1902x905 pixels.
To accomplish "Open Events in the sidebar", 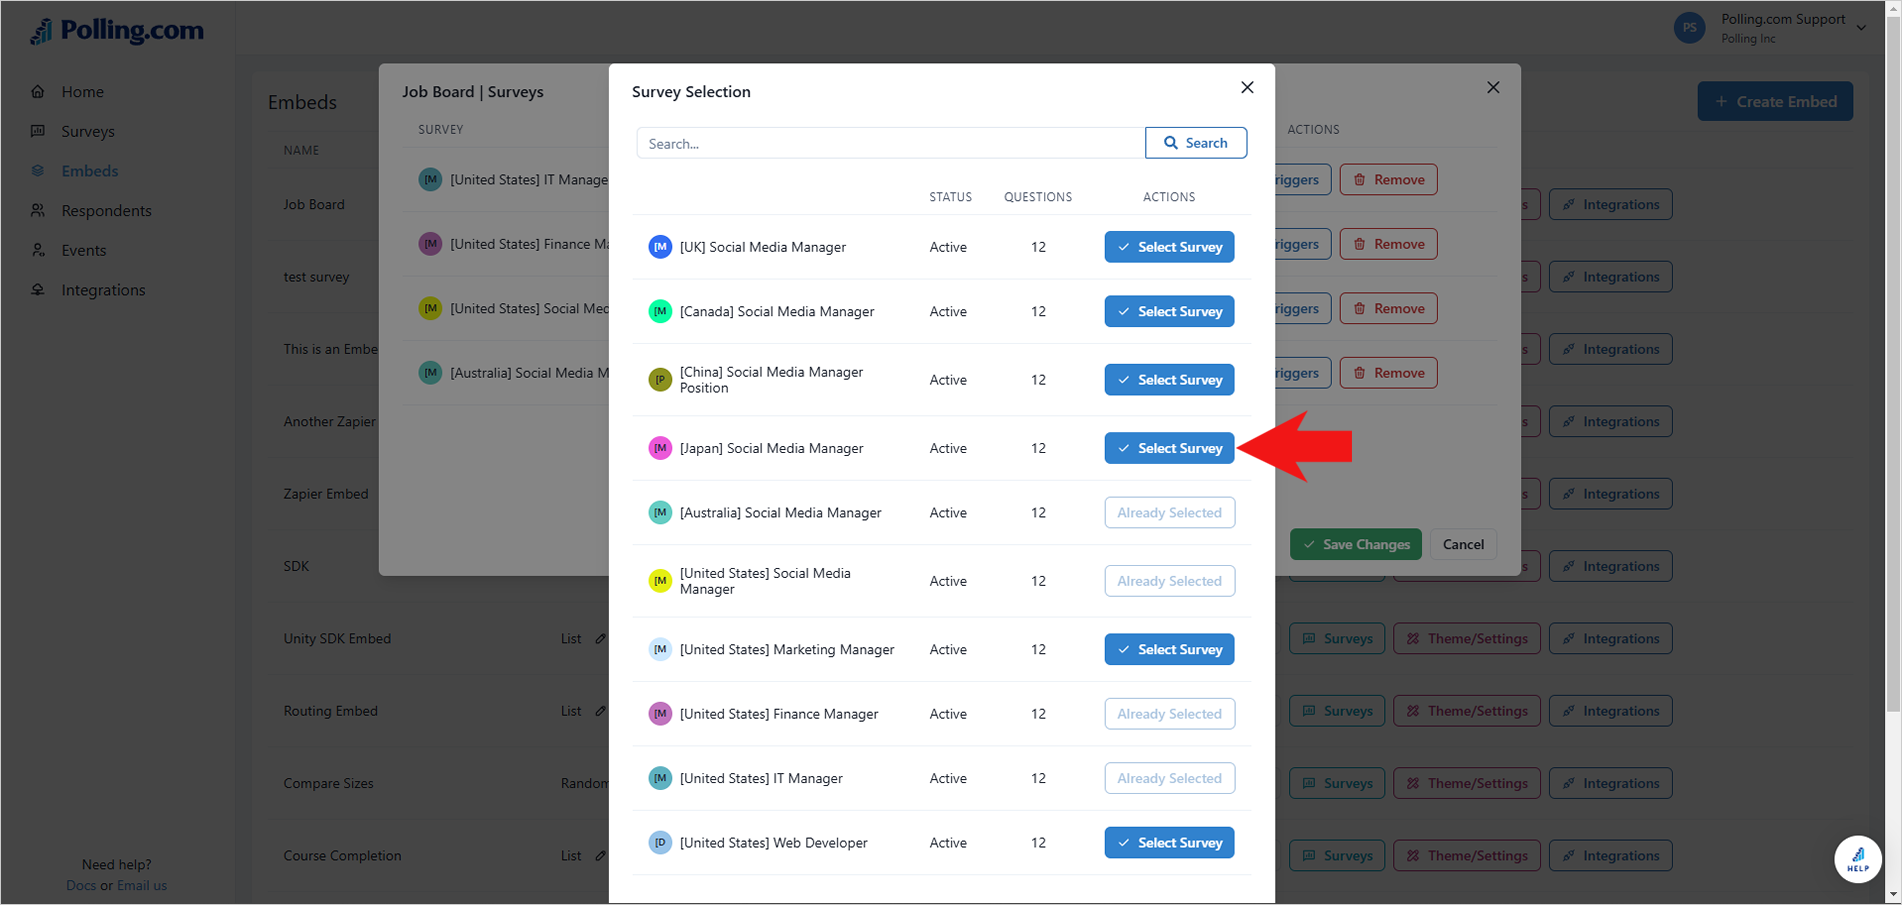I will point(84,250).
